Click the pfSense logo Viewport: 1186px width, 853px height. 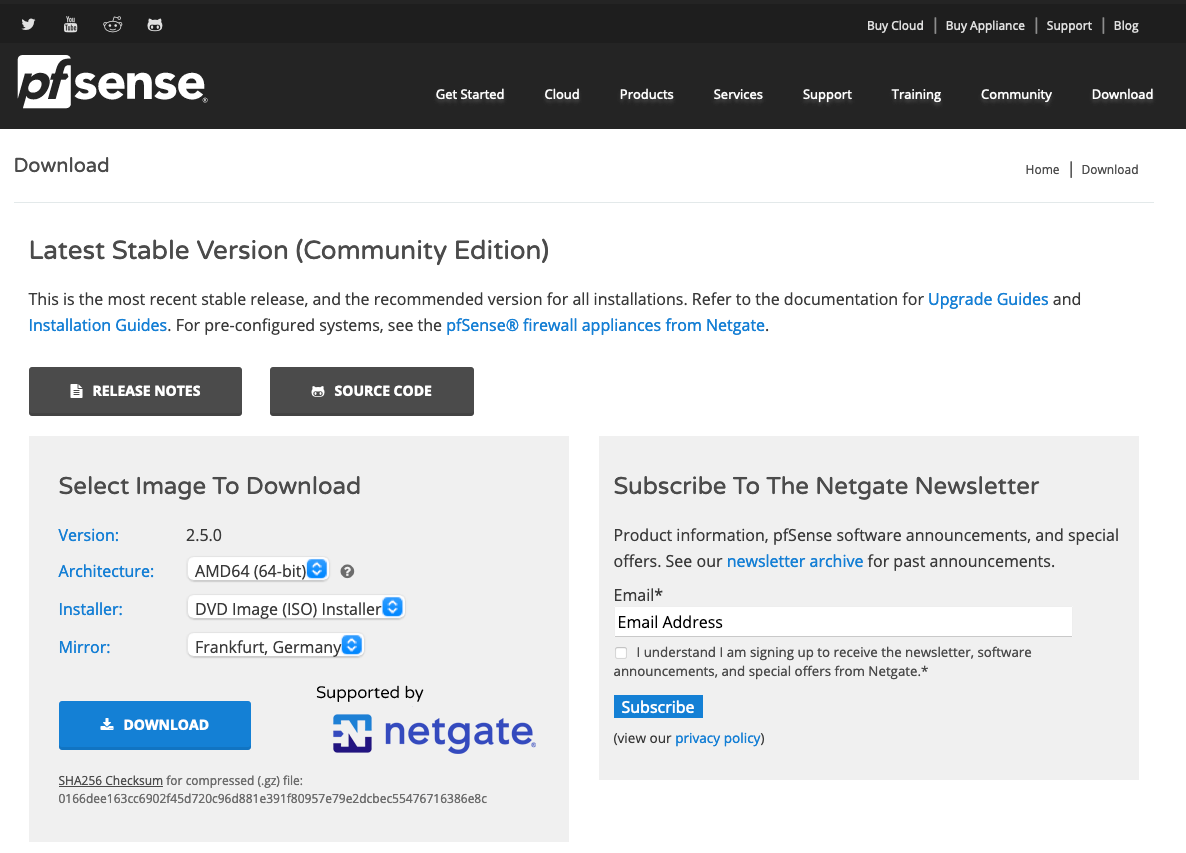click(x=112, y=82)
